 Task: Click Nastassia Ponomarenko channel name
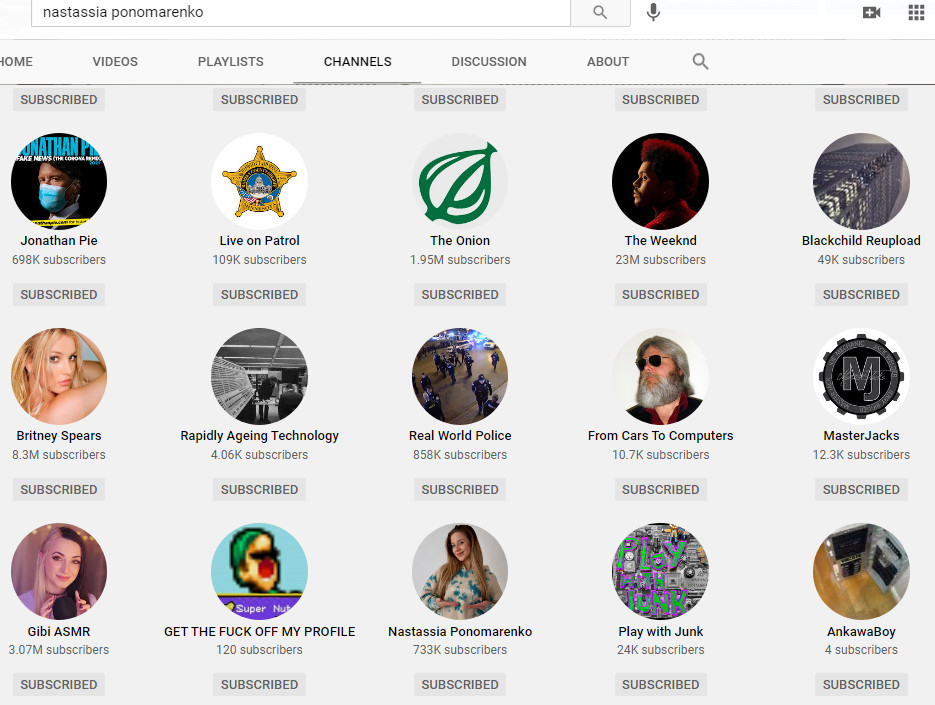[460, 631]
